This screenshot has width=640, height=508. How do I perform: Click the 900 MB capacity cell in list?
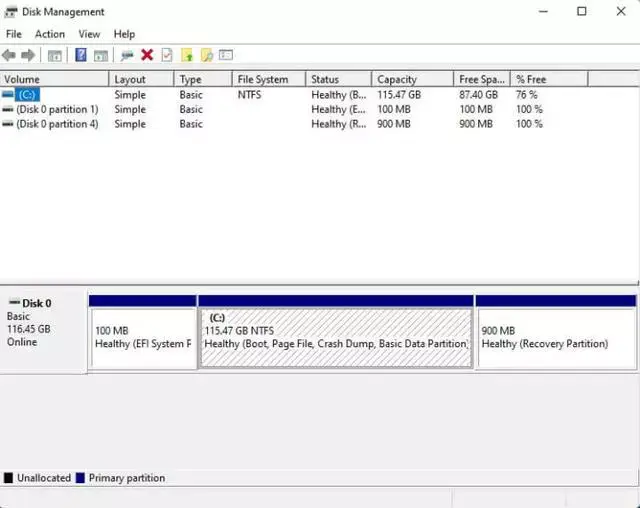(x=394, y=124)
